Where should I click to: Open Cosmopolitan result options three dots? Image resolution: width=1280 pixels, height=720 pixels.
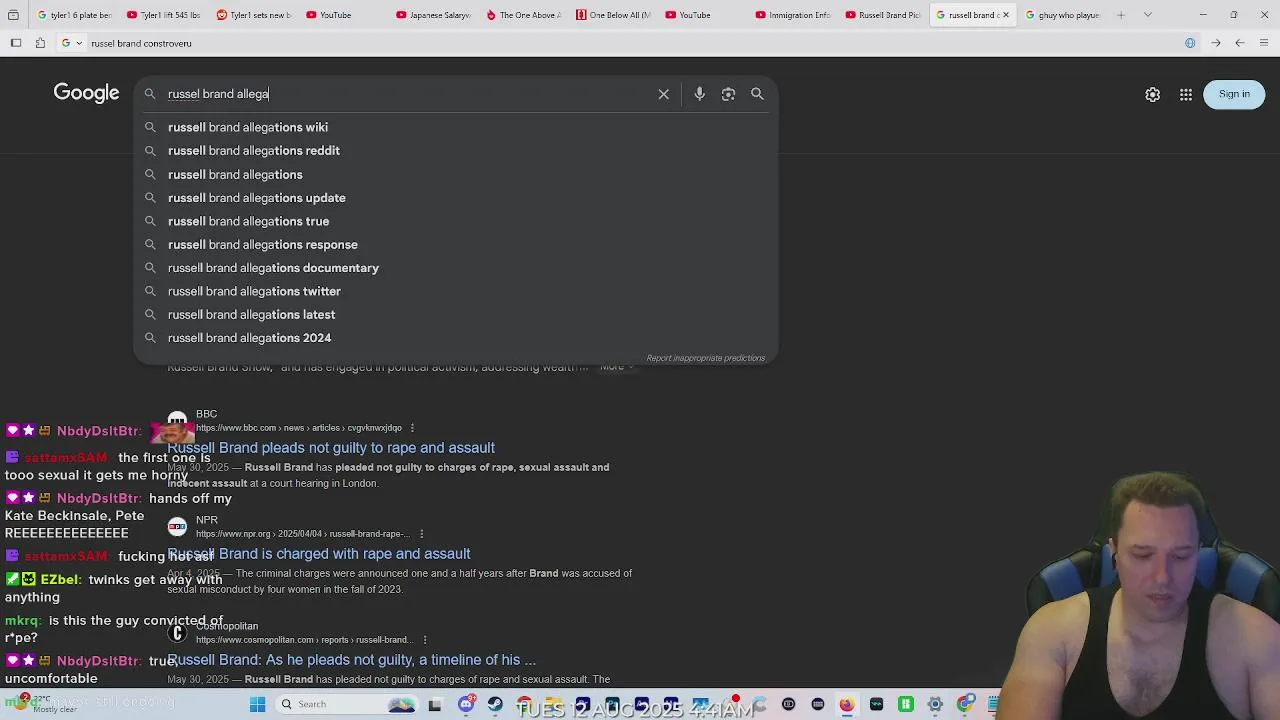pyautogui.click(x=425, y=640)
